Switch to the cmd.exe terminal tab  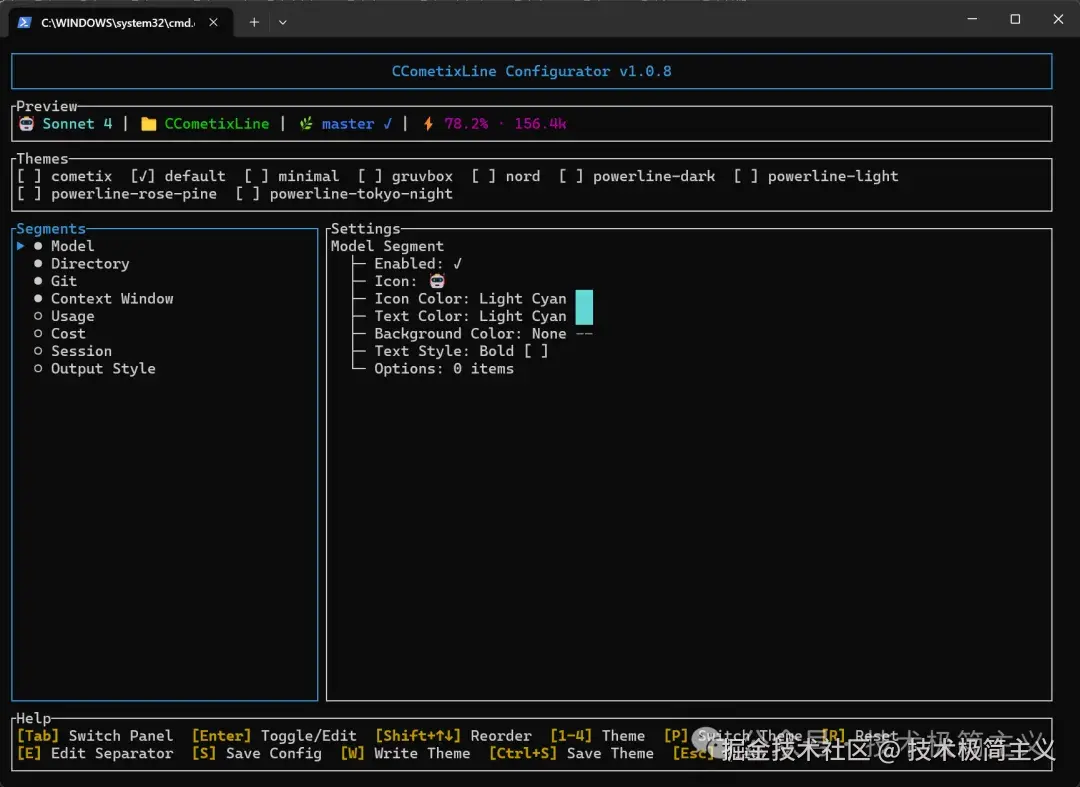point(118,22)
